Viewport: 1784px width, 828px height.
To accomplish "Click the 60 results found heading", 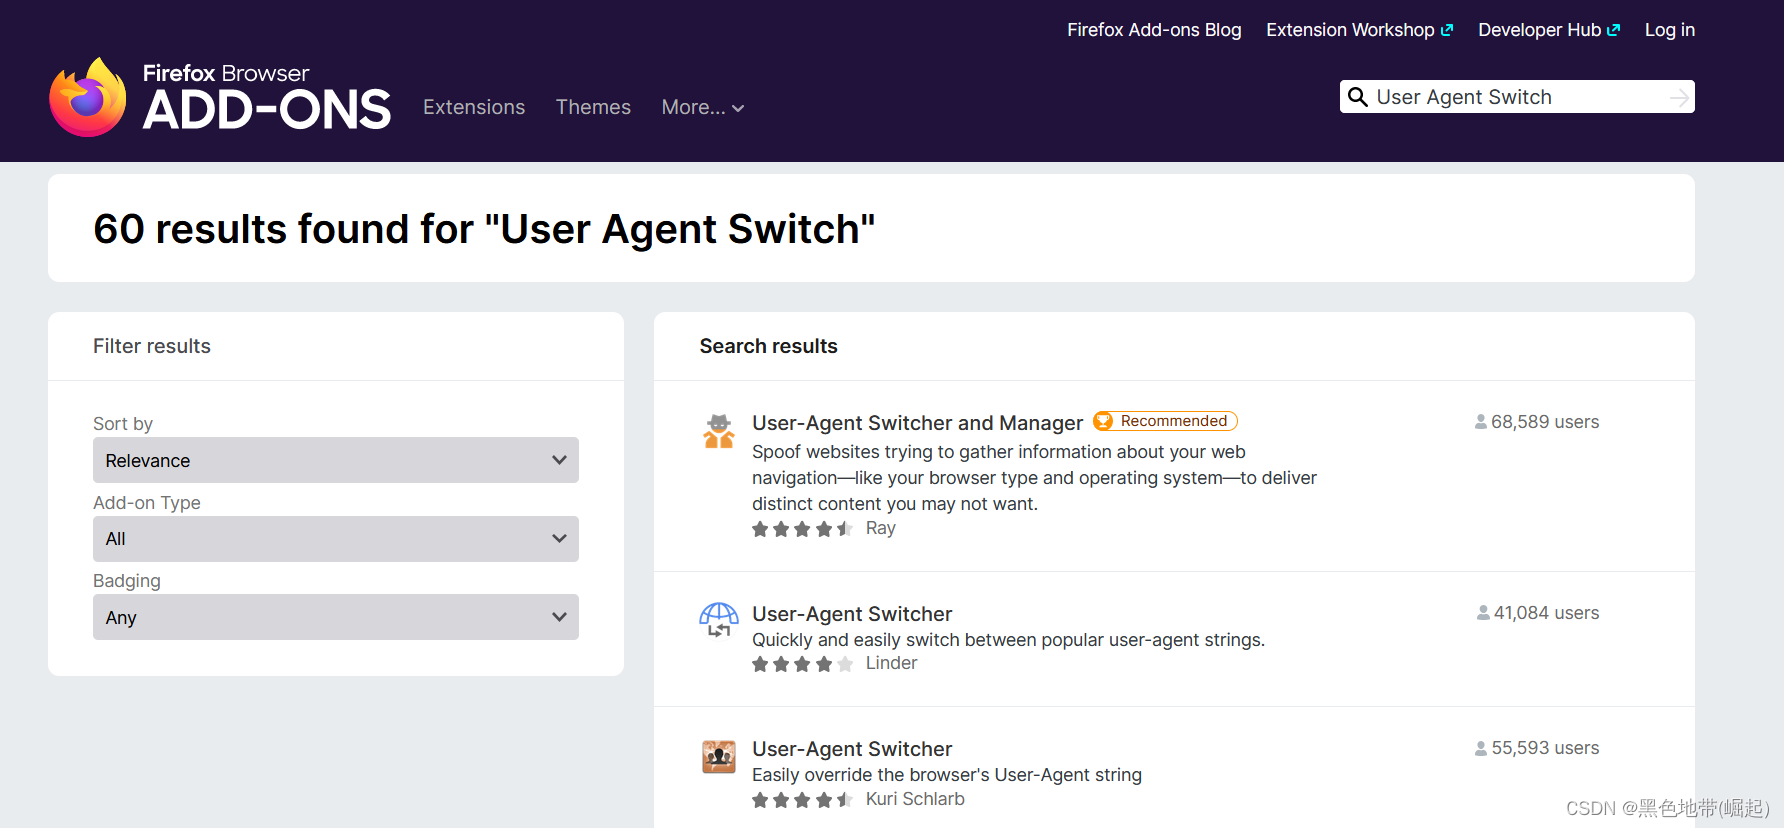I will pyautogui.click(x=484, y=229).
